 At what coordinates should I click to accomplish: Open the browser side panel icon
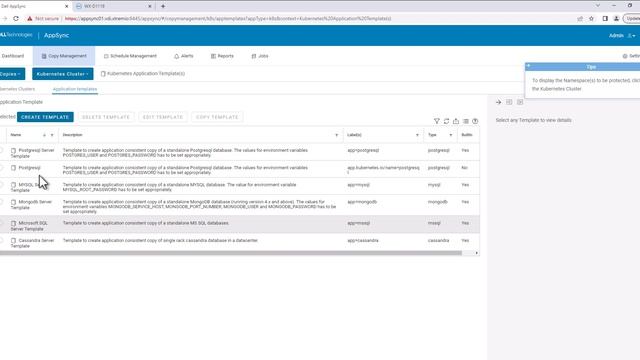point(605,18)
